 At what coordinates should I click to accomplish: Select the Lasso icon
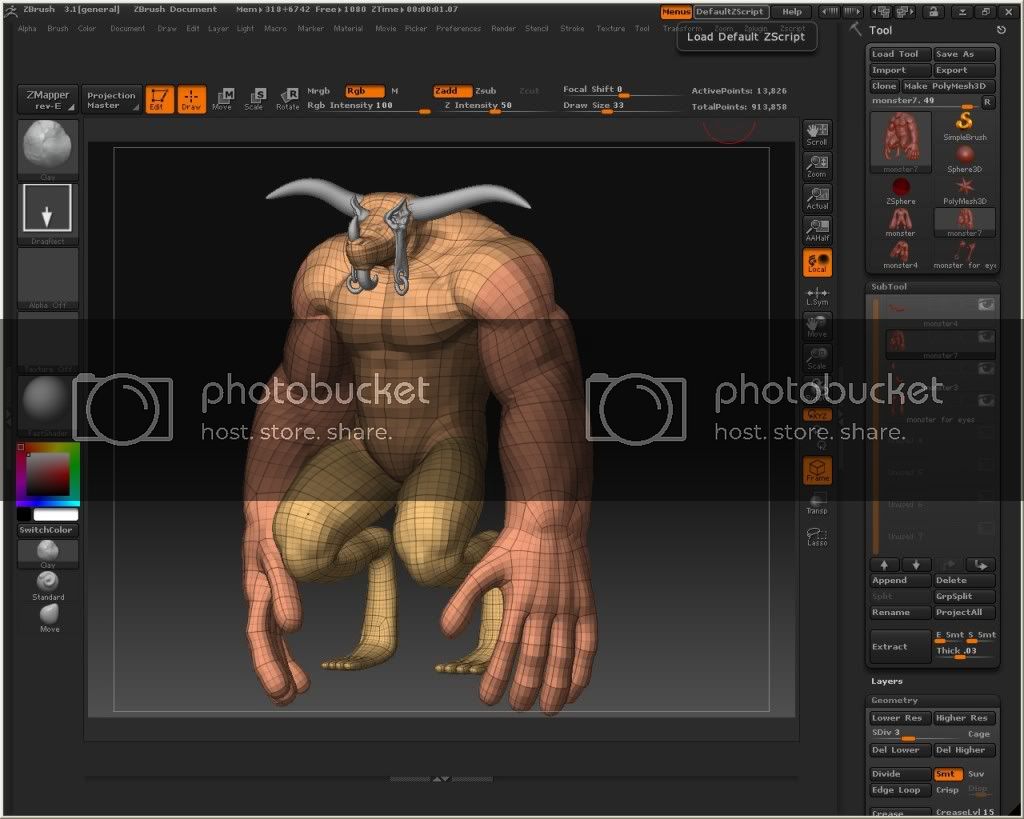817,537
